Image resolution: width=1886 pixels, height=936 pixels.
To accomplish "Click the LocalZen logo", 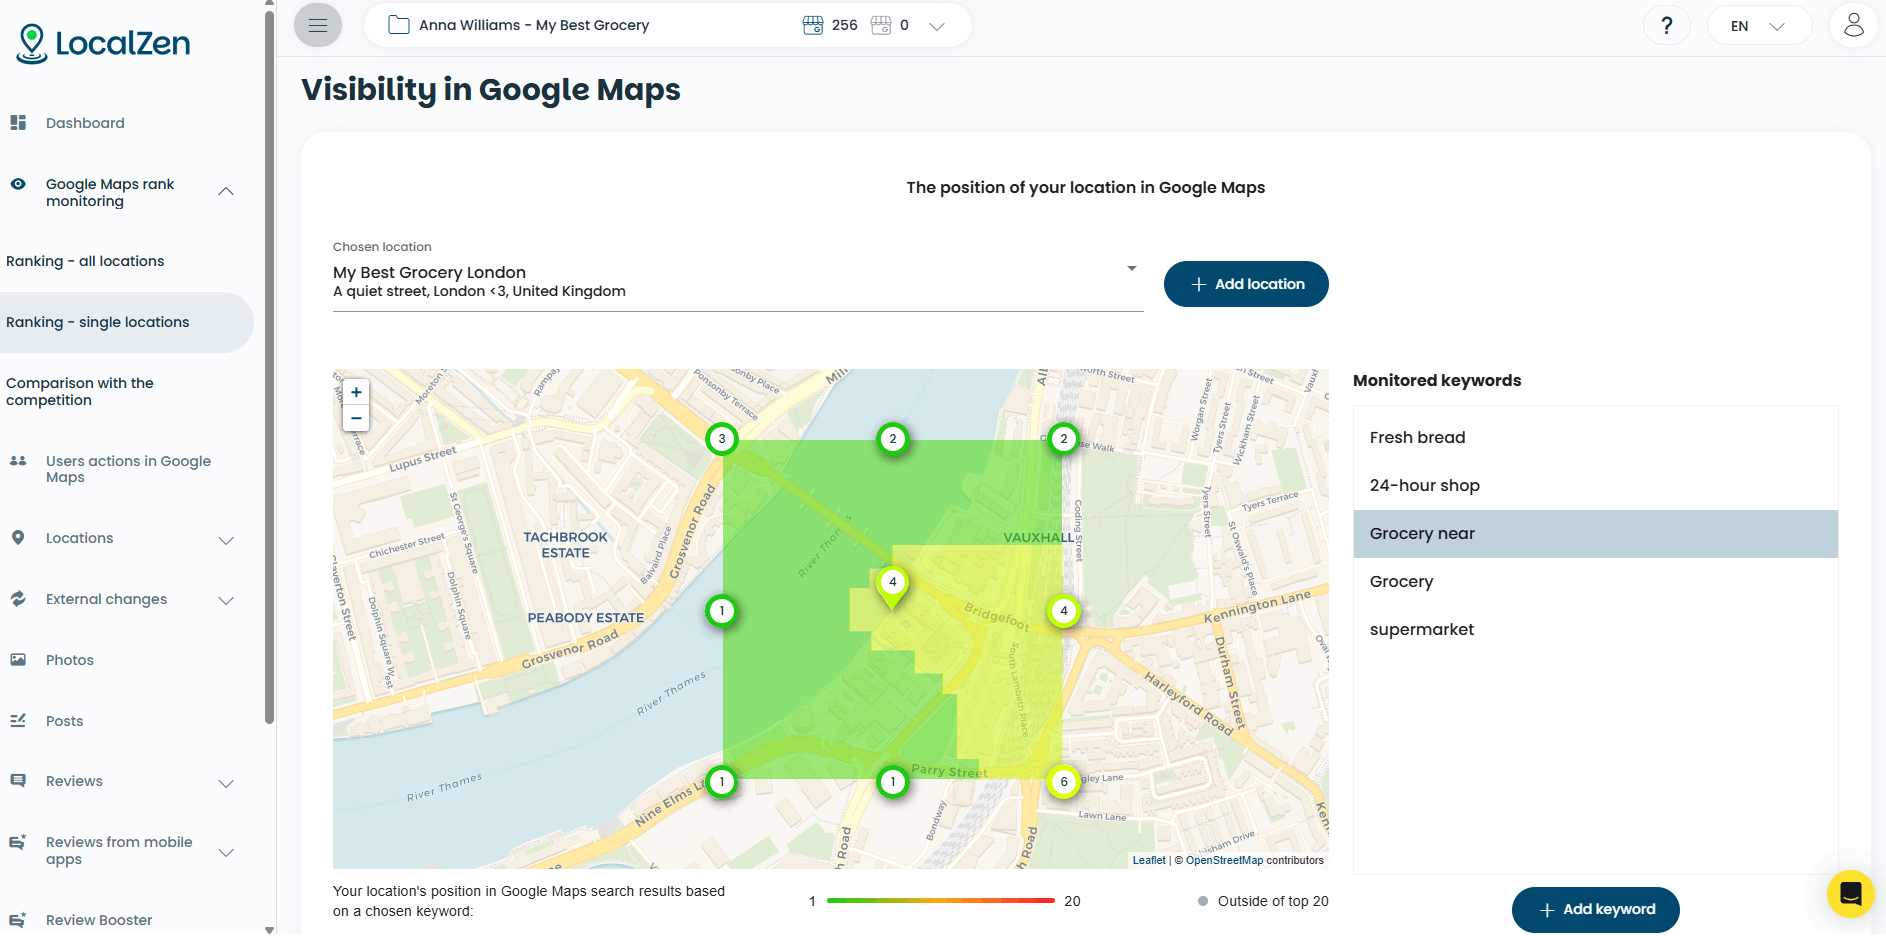I will pos(103,44).
